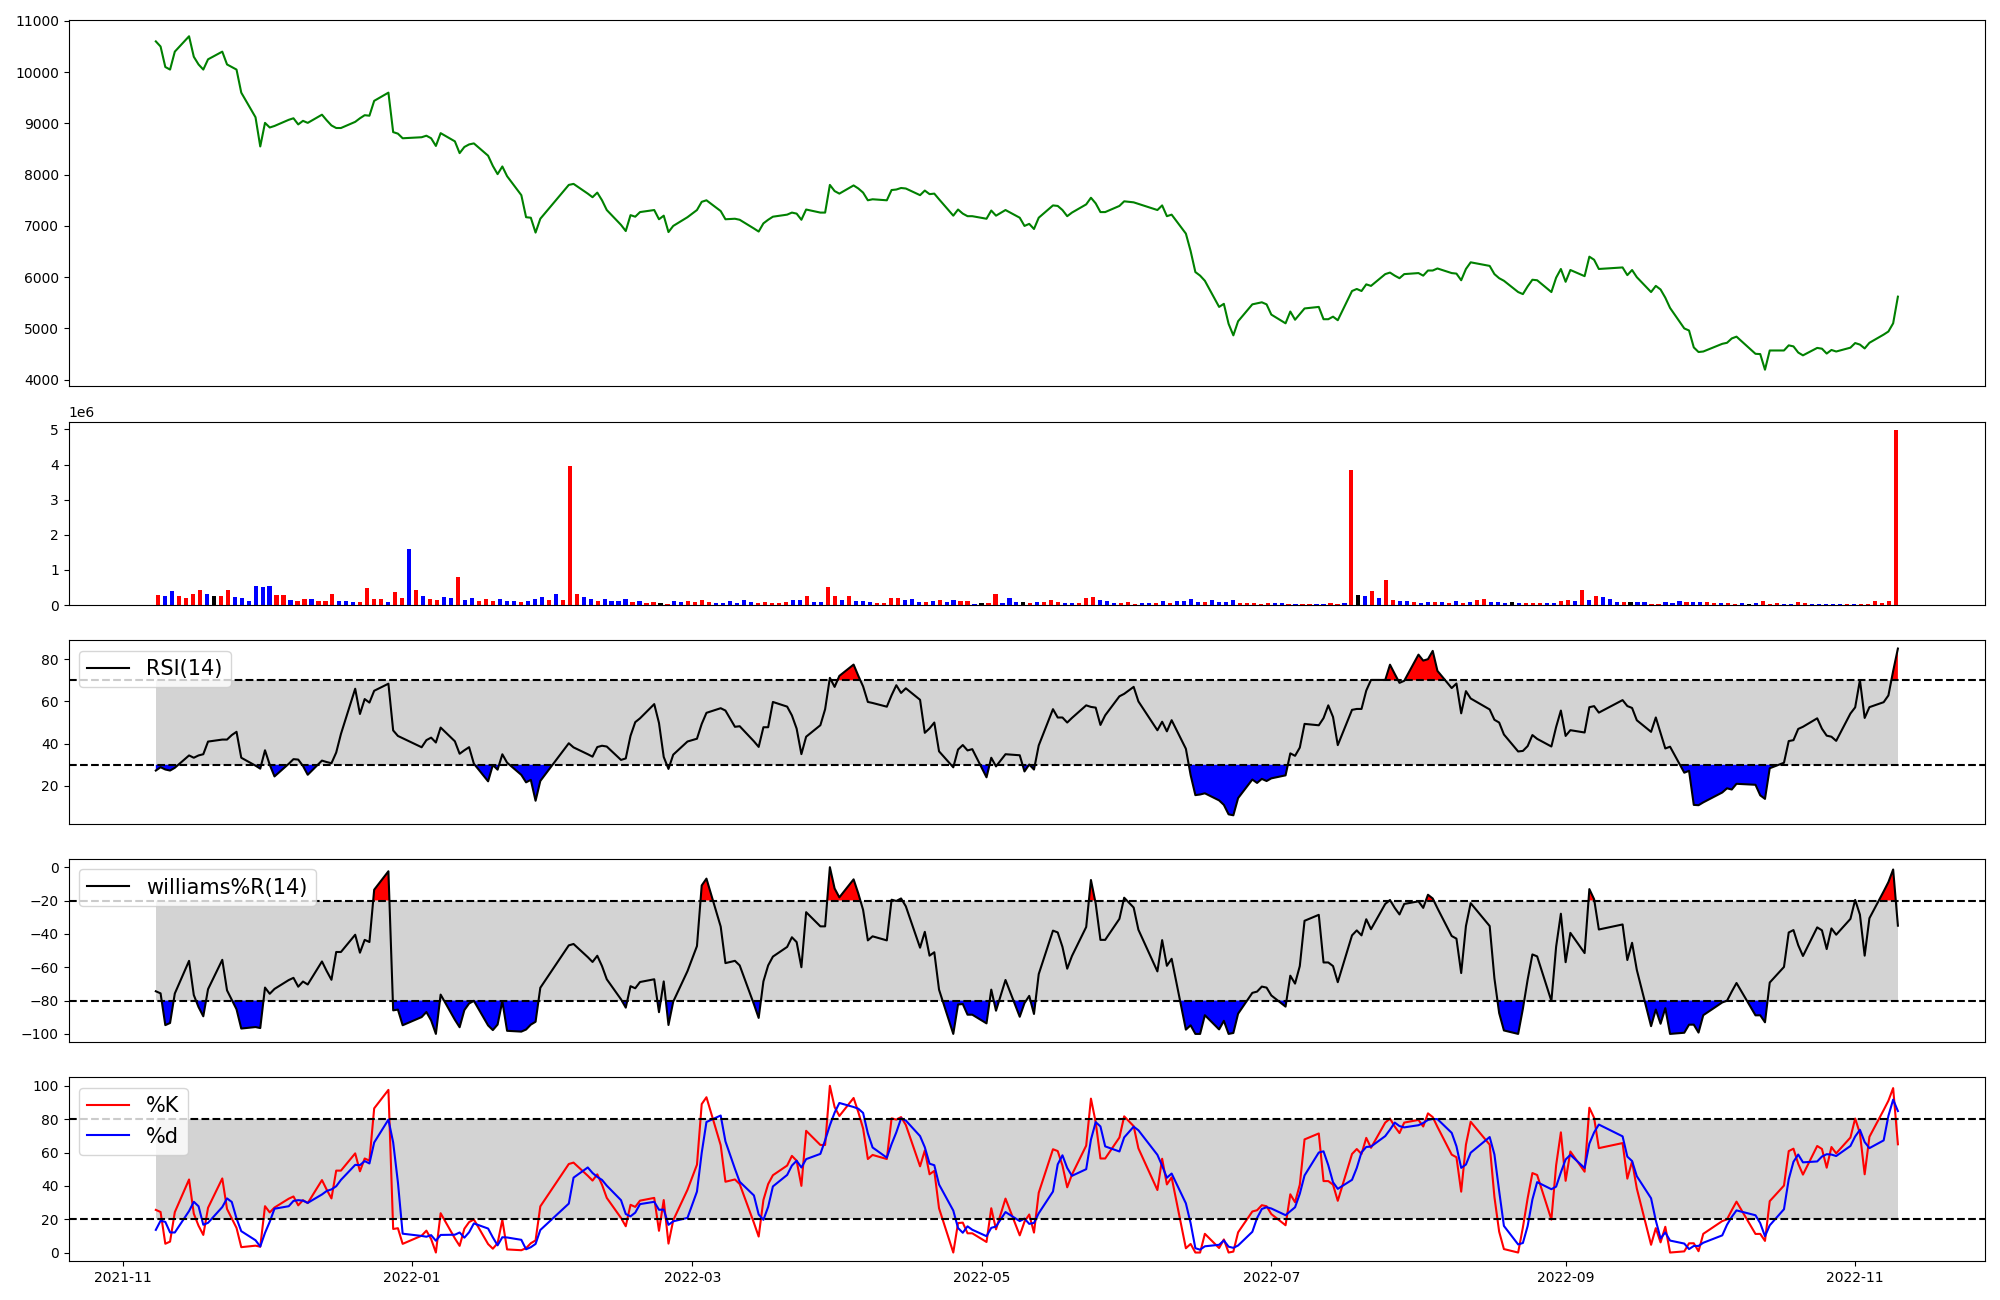This screenshot has height=1300, width=2000.
Task: Click the 2022-07 date tick label
Action: click(x=1271, y=1277)
